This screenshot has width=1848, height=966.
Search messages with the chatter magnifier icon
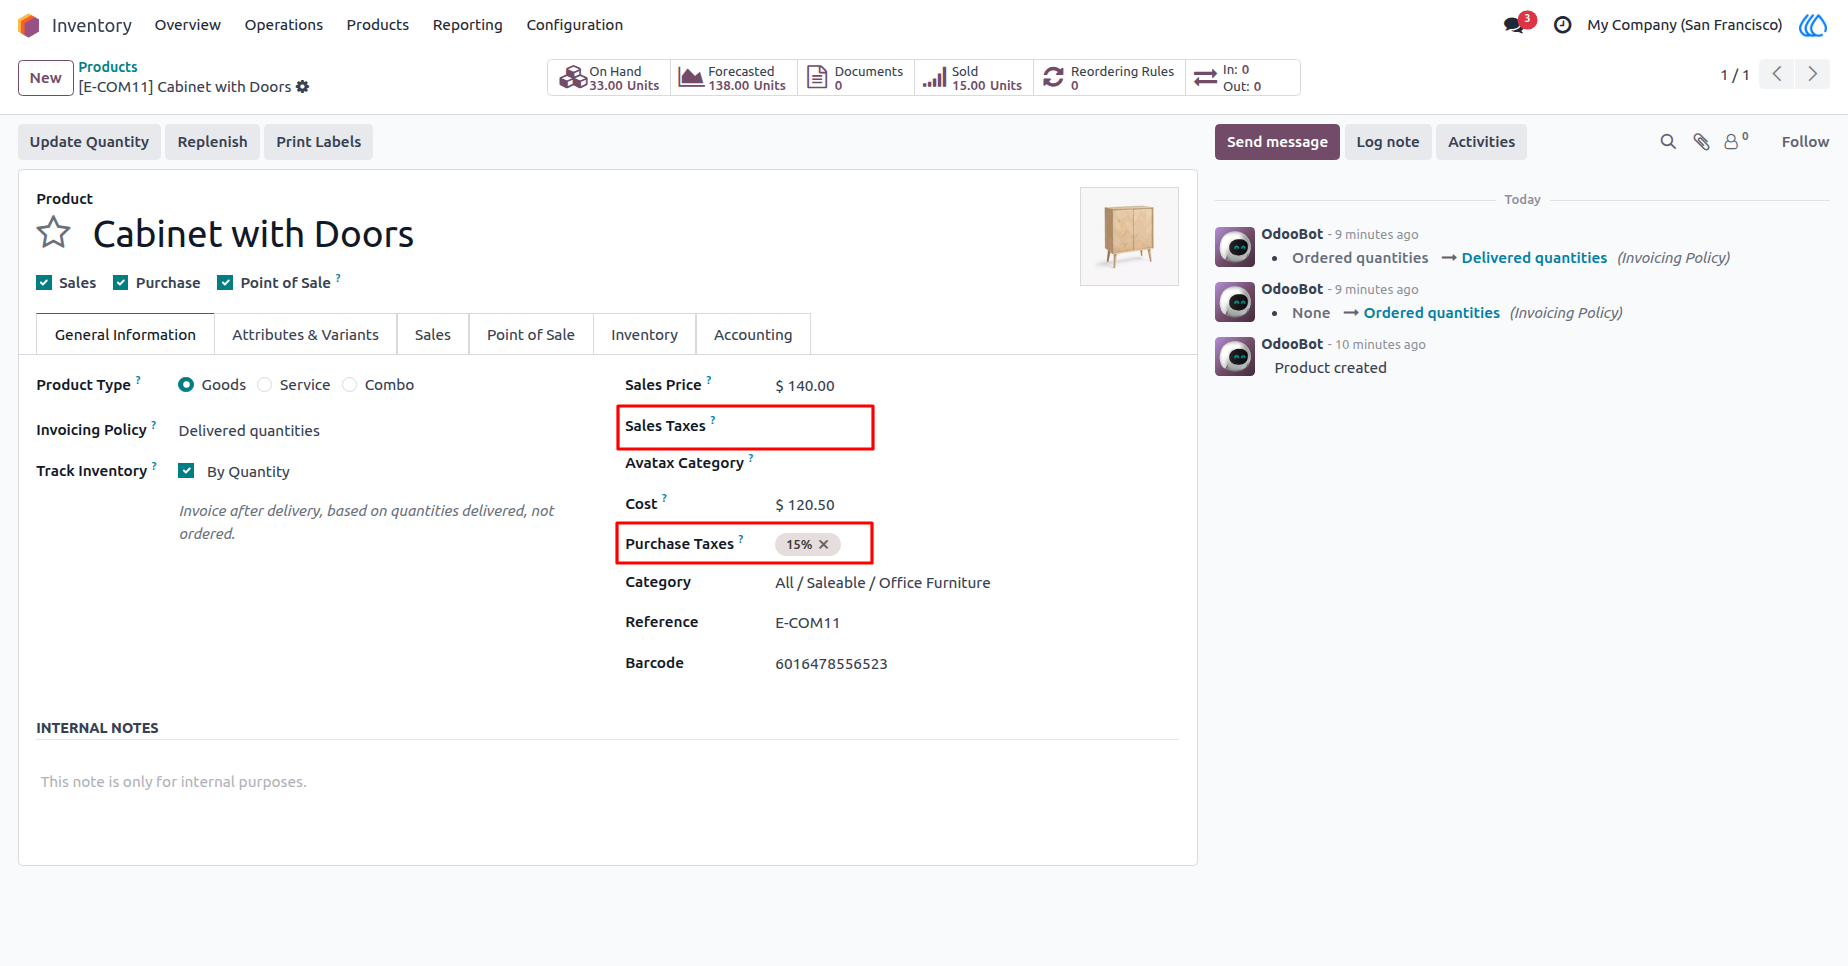[x=1668, y=142]
